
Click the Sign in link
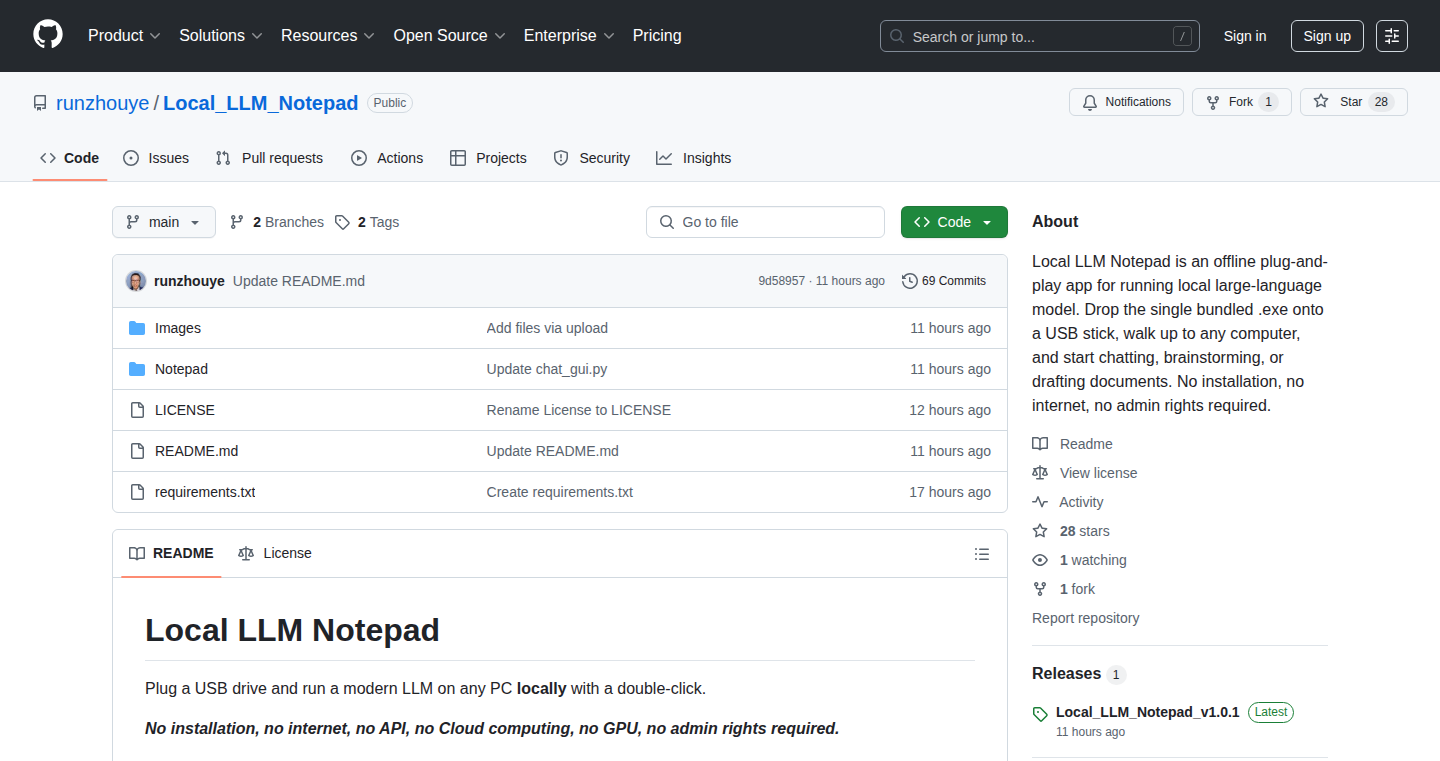point(1245,36)
